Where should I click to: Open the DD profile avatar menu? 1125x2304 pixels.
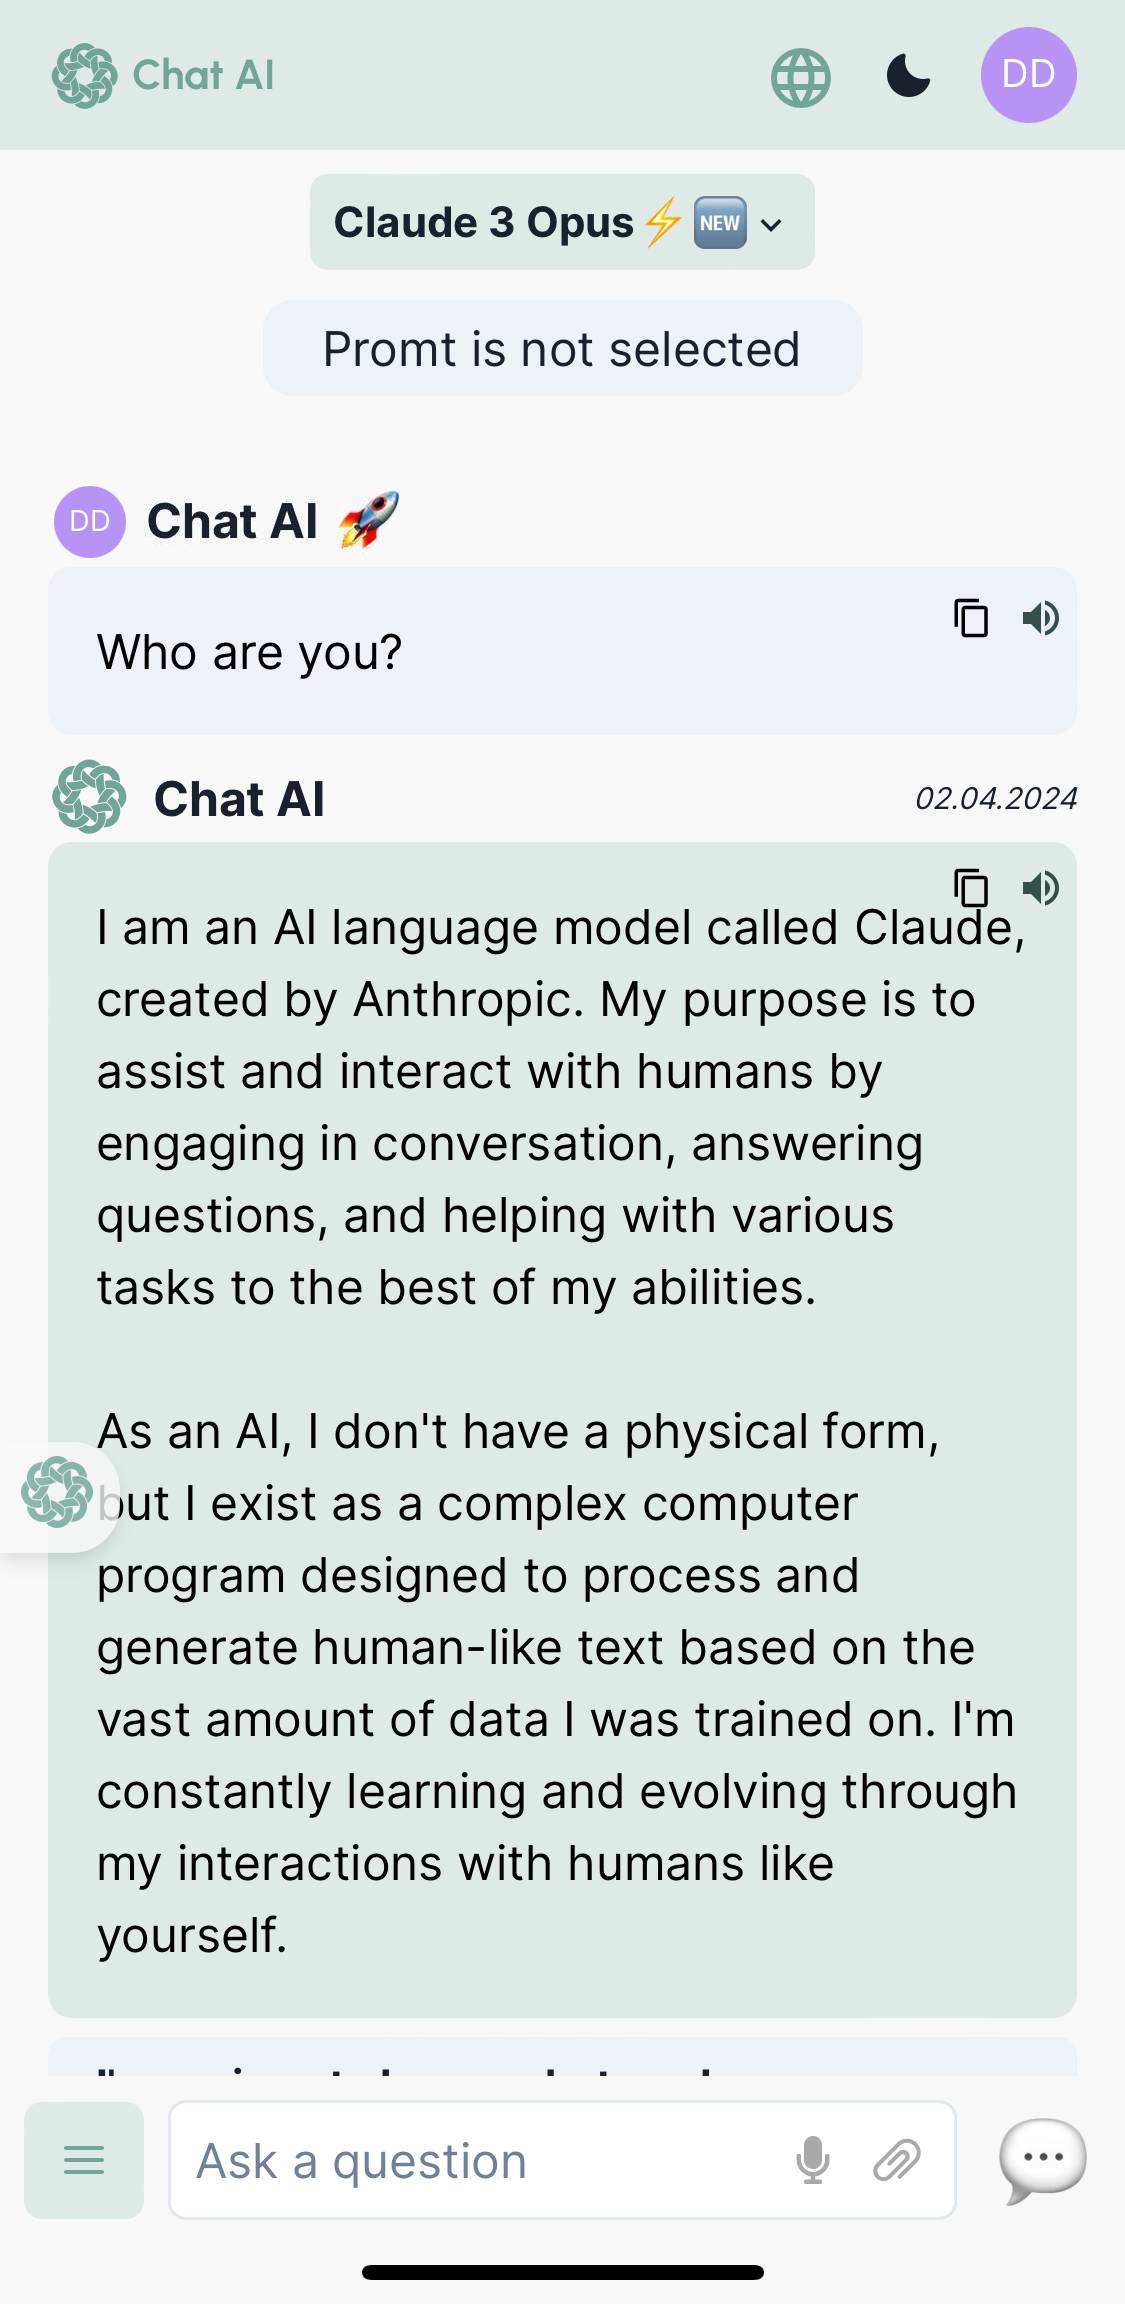1028,75
